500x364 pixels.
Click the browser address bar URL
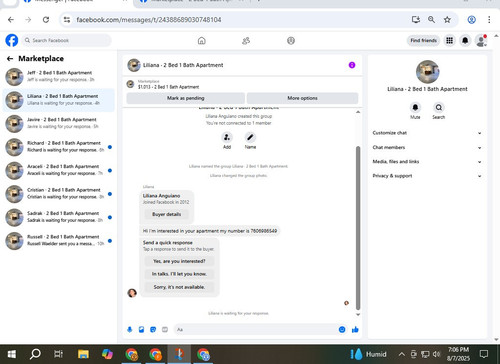click(149, 20)
